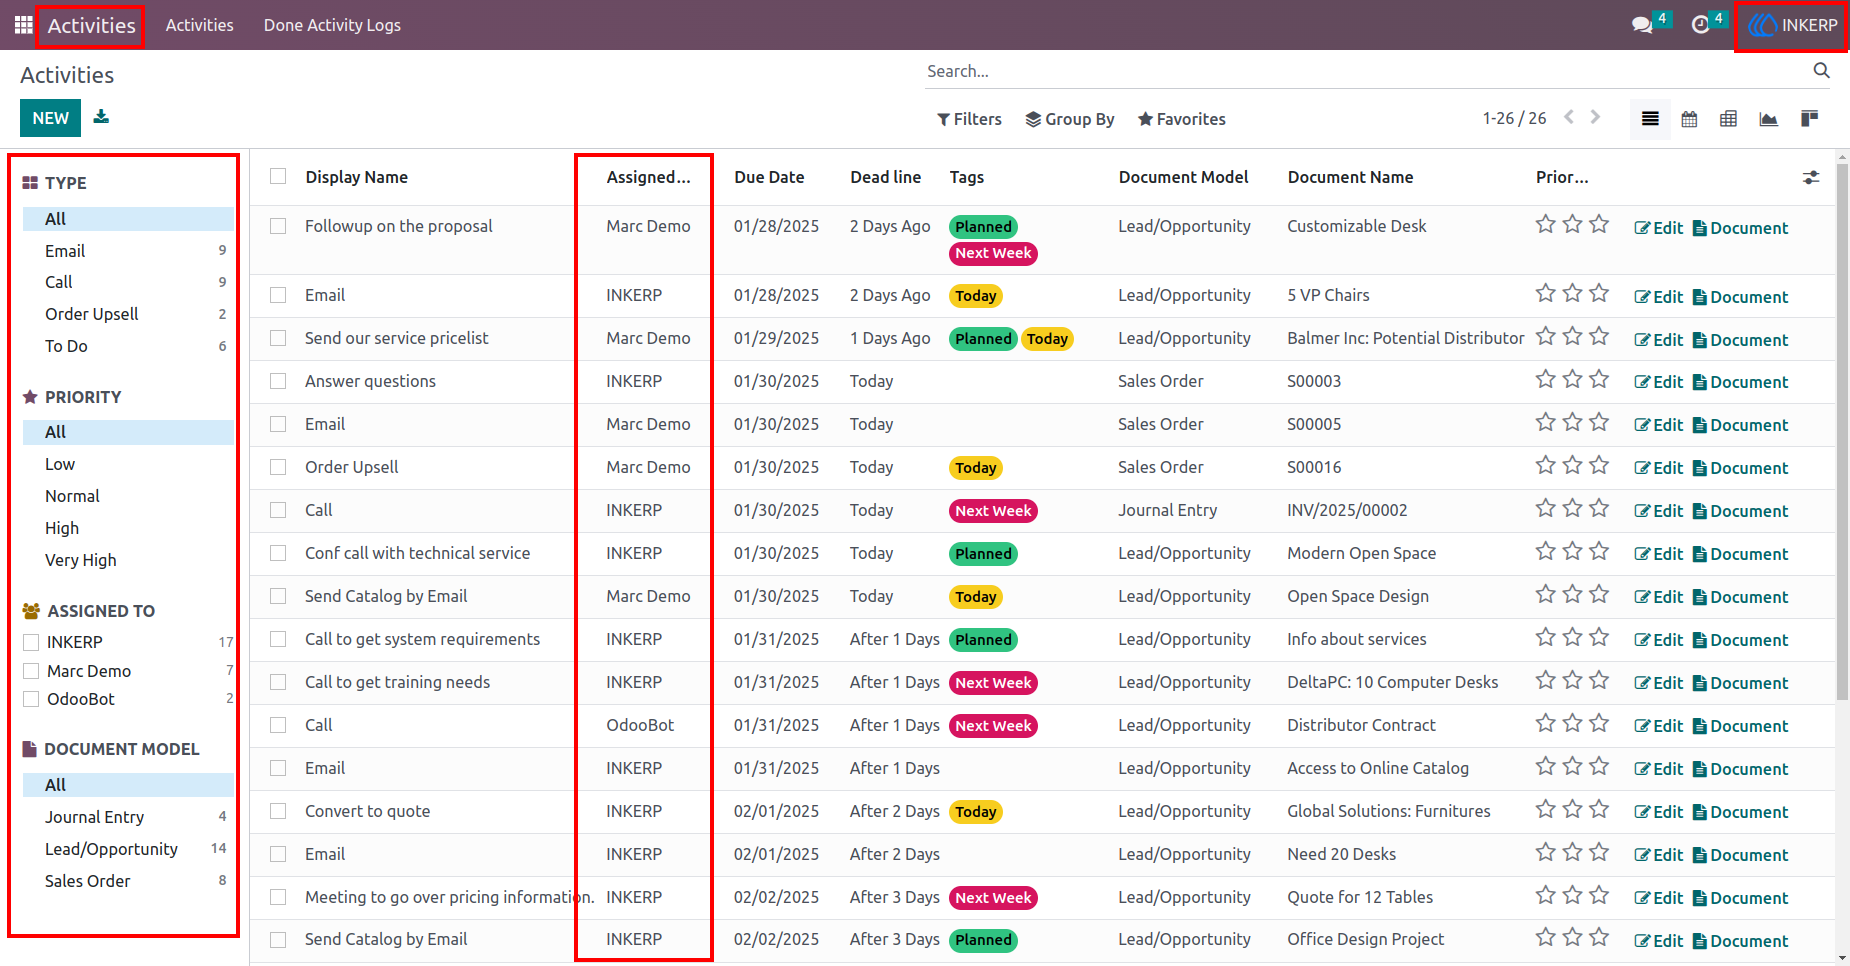Click the vertical scrollbar of the list

[x=1842, y=430]
